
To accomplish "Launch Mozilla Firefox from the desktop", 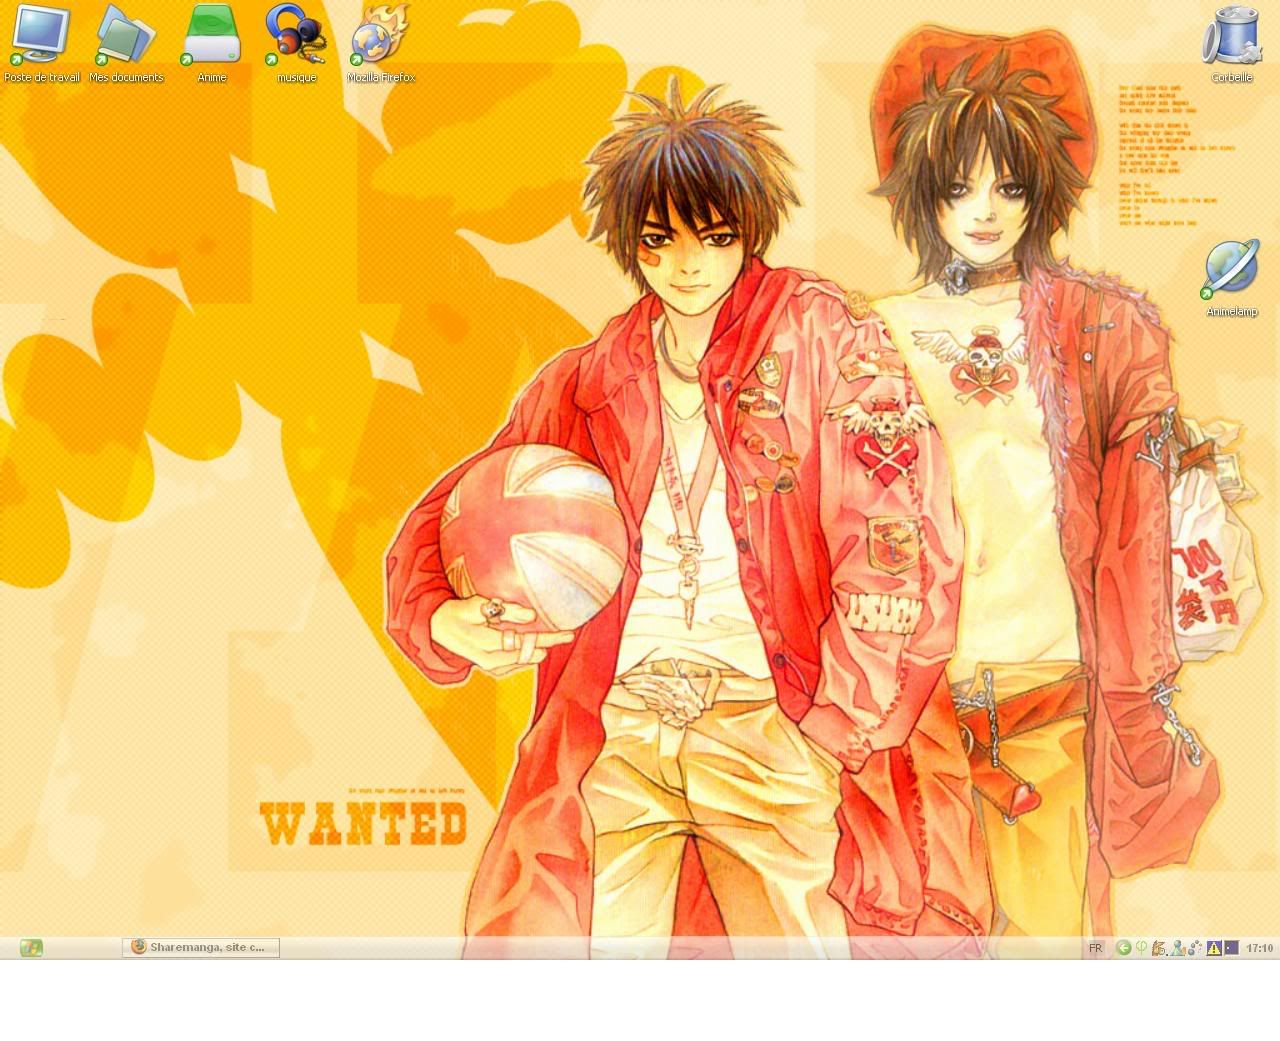I will 381,42.
